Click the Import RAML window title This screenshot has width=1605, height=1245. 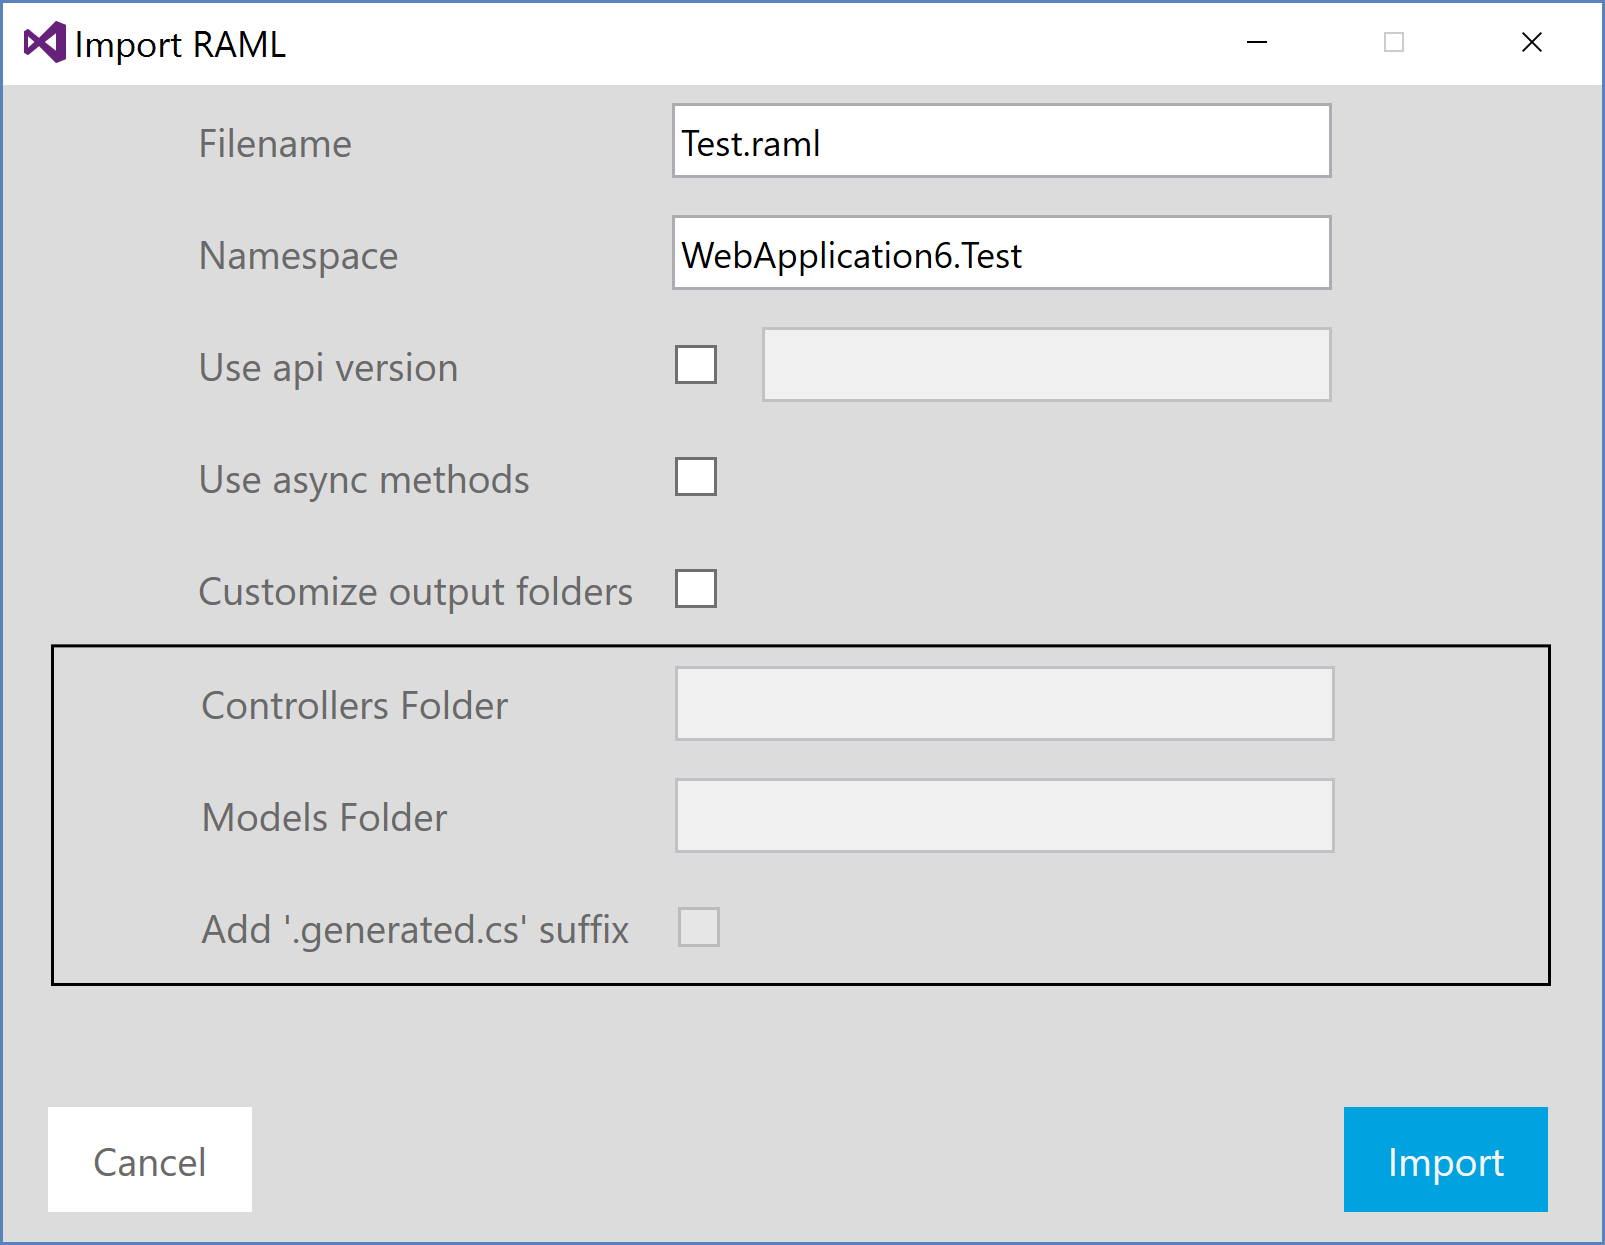[180, 45]
